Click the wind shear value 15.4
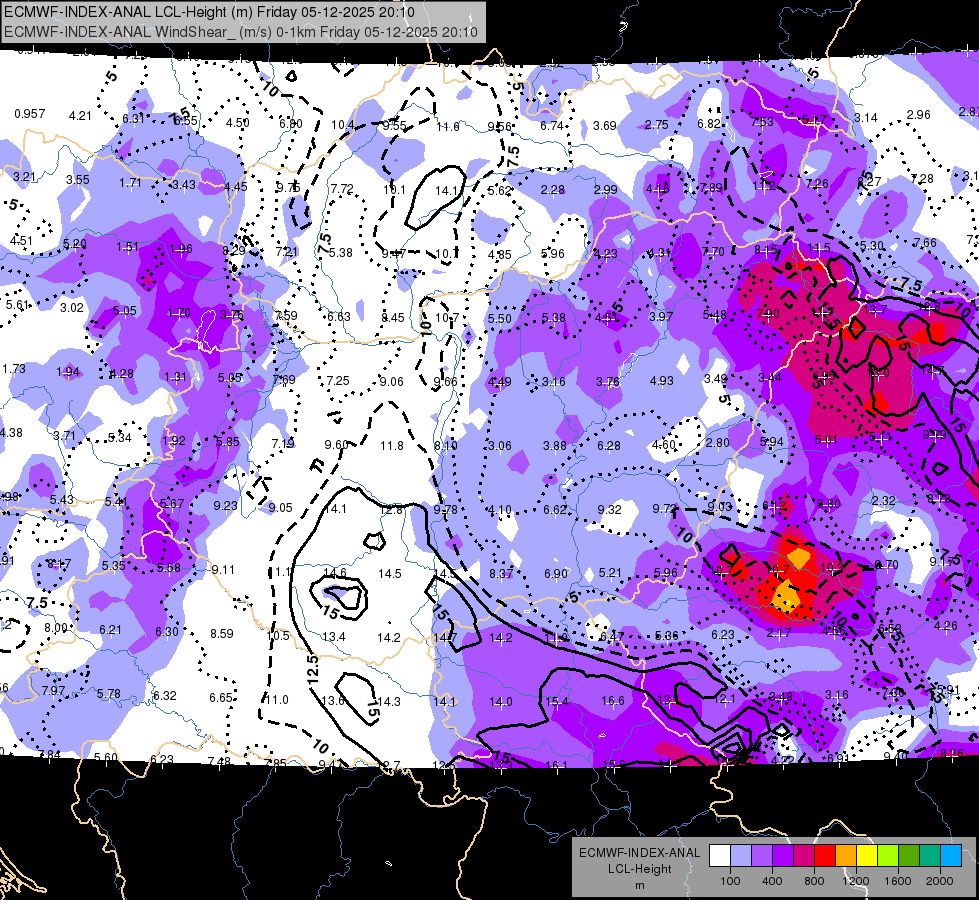Viewport: 979px width, 900px height. (557, 701)
